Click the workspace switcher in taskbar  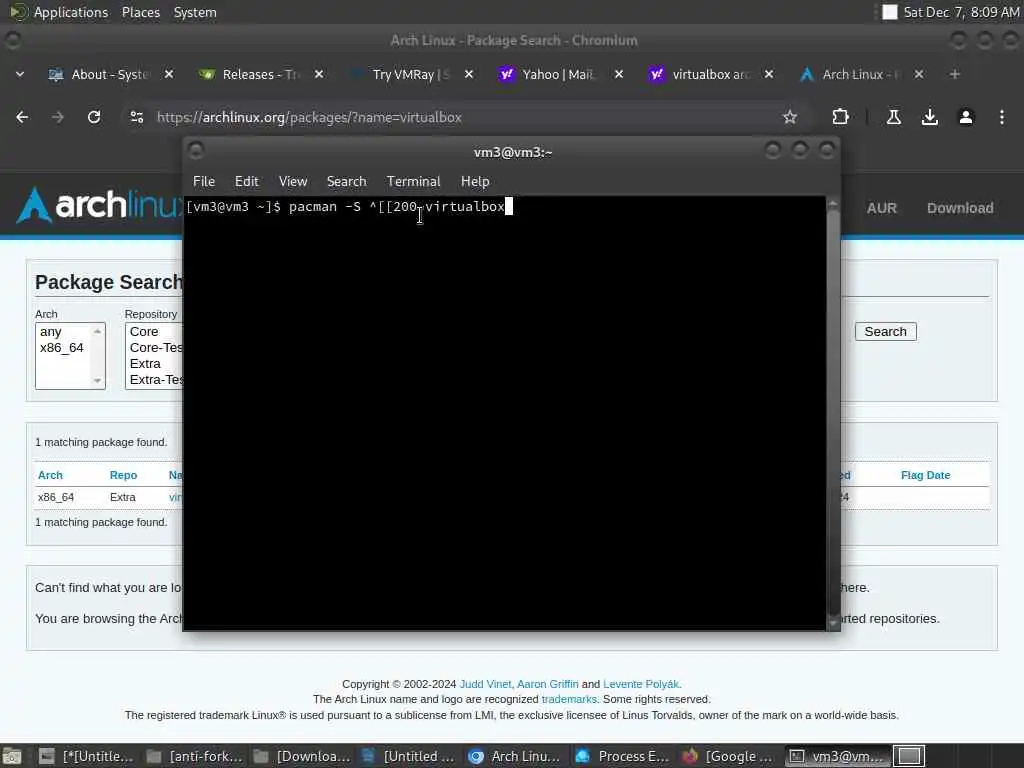point(909,756)
